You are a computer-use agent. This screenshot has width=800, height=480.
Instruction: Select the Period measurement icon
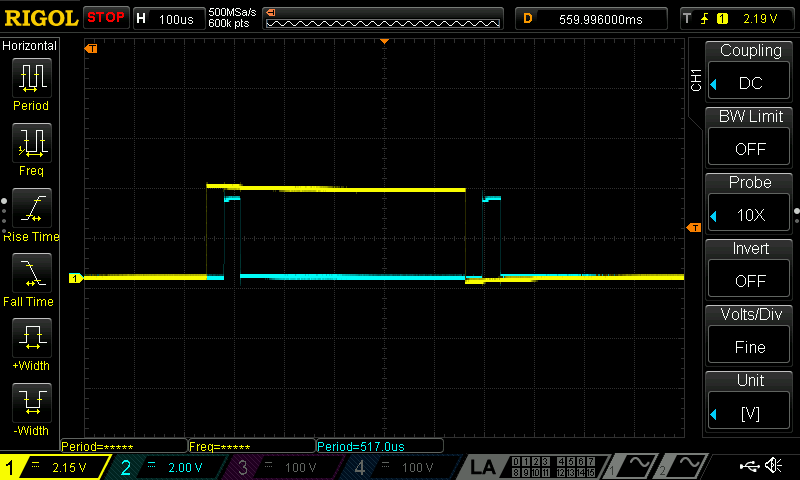(31, 78)
